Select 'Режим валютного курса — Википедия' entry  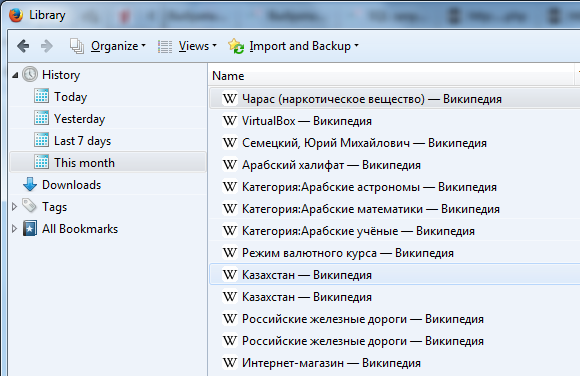(394, 253)
